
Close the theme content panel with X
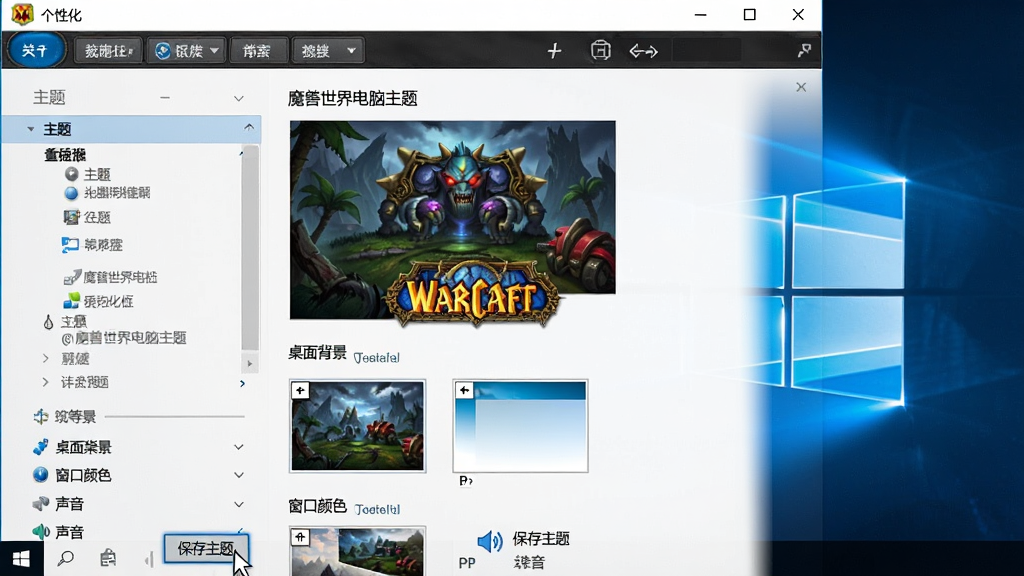click(x=801, y=88)
